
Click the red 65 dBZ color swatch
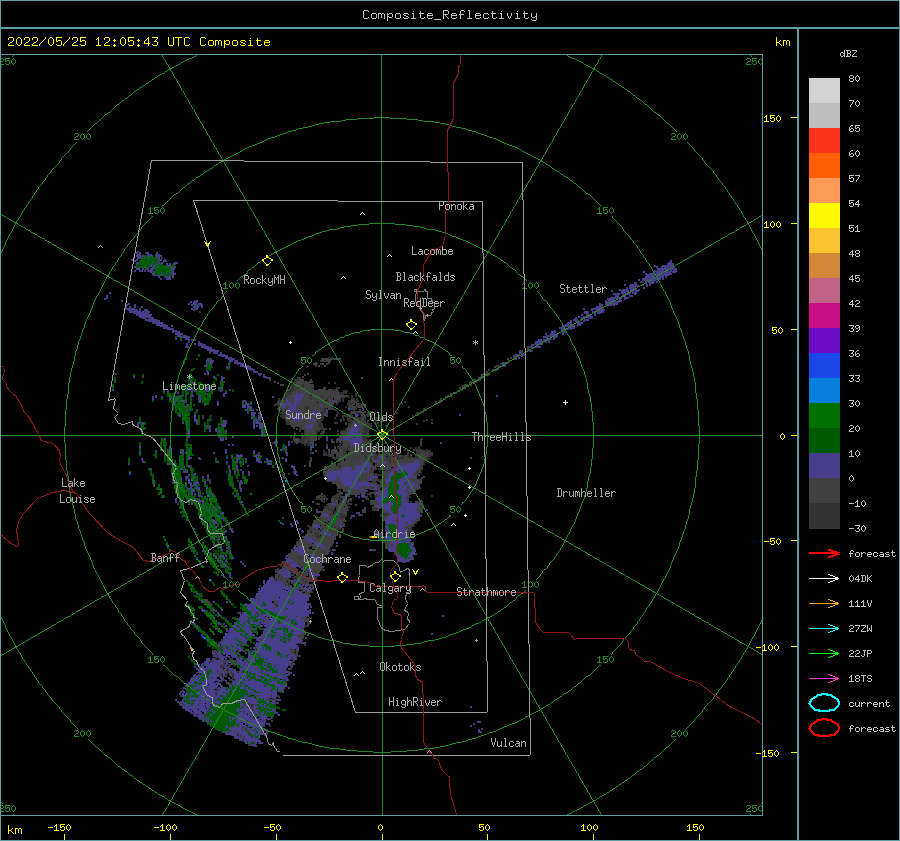pyautogui.click(x=824, y=141)
